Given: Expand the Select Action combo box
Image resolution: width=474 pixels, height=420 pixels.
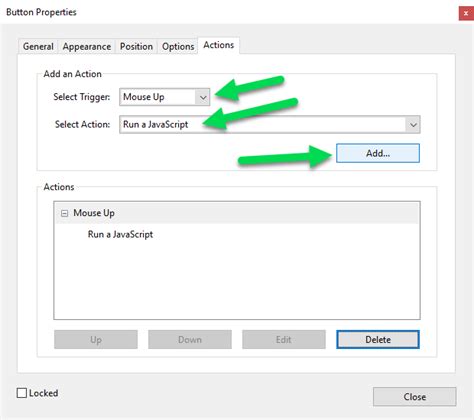Looking at the screenshot, I should 270,125.
